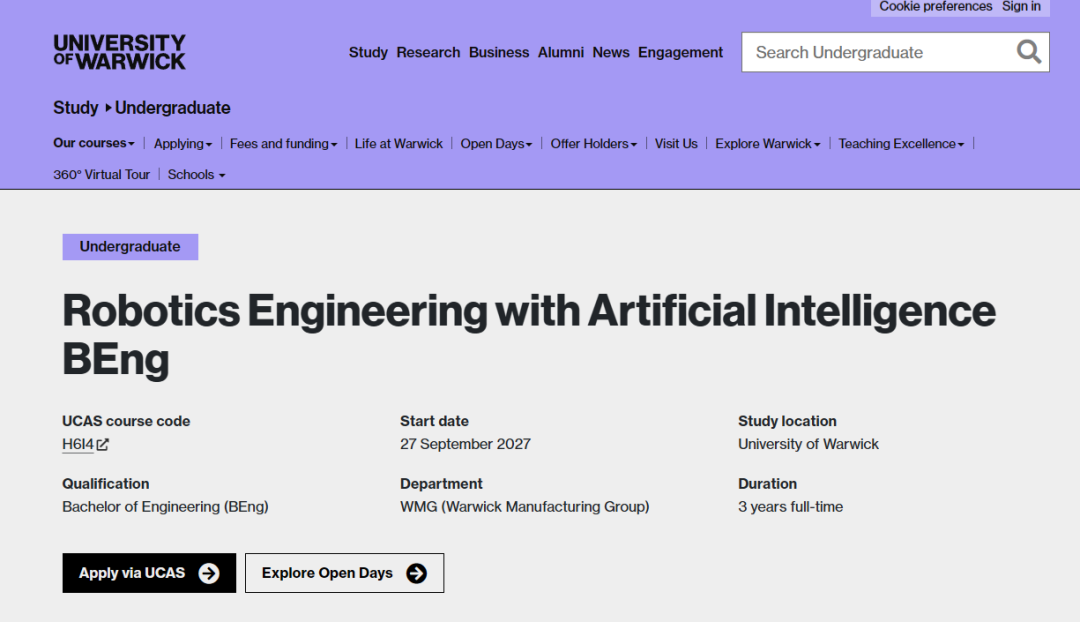The image size is (1080, 622).
Task: Expand the Open Days dropdown
Action: tap(496, 143)
